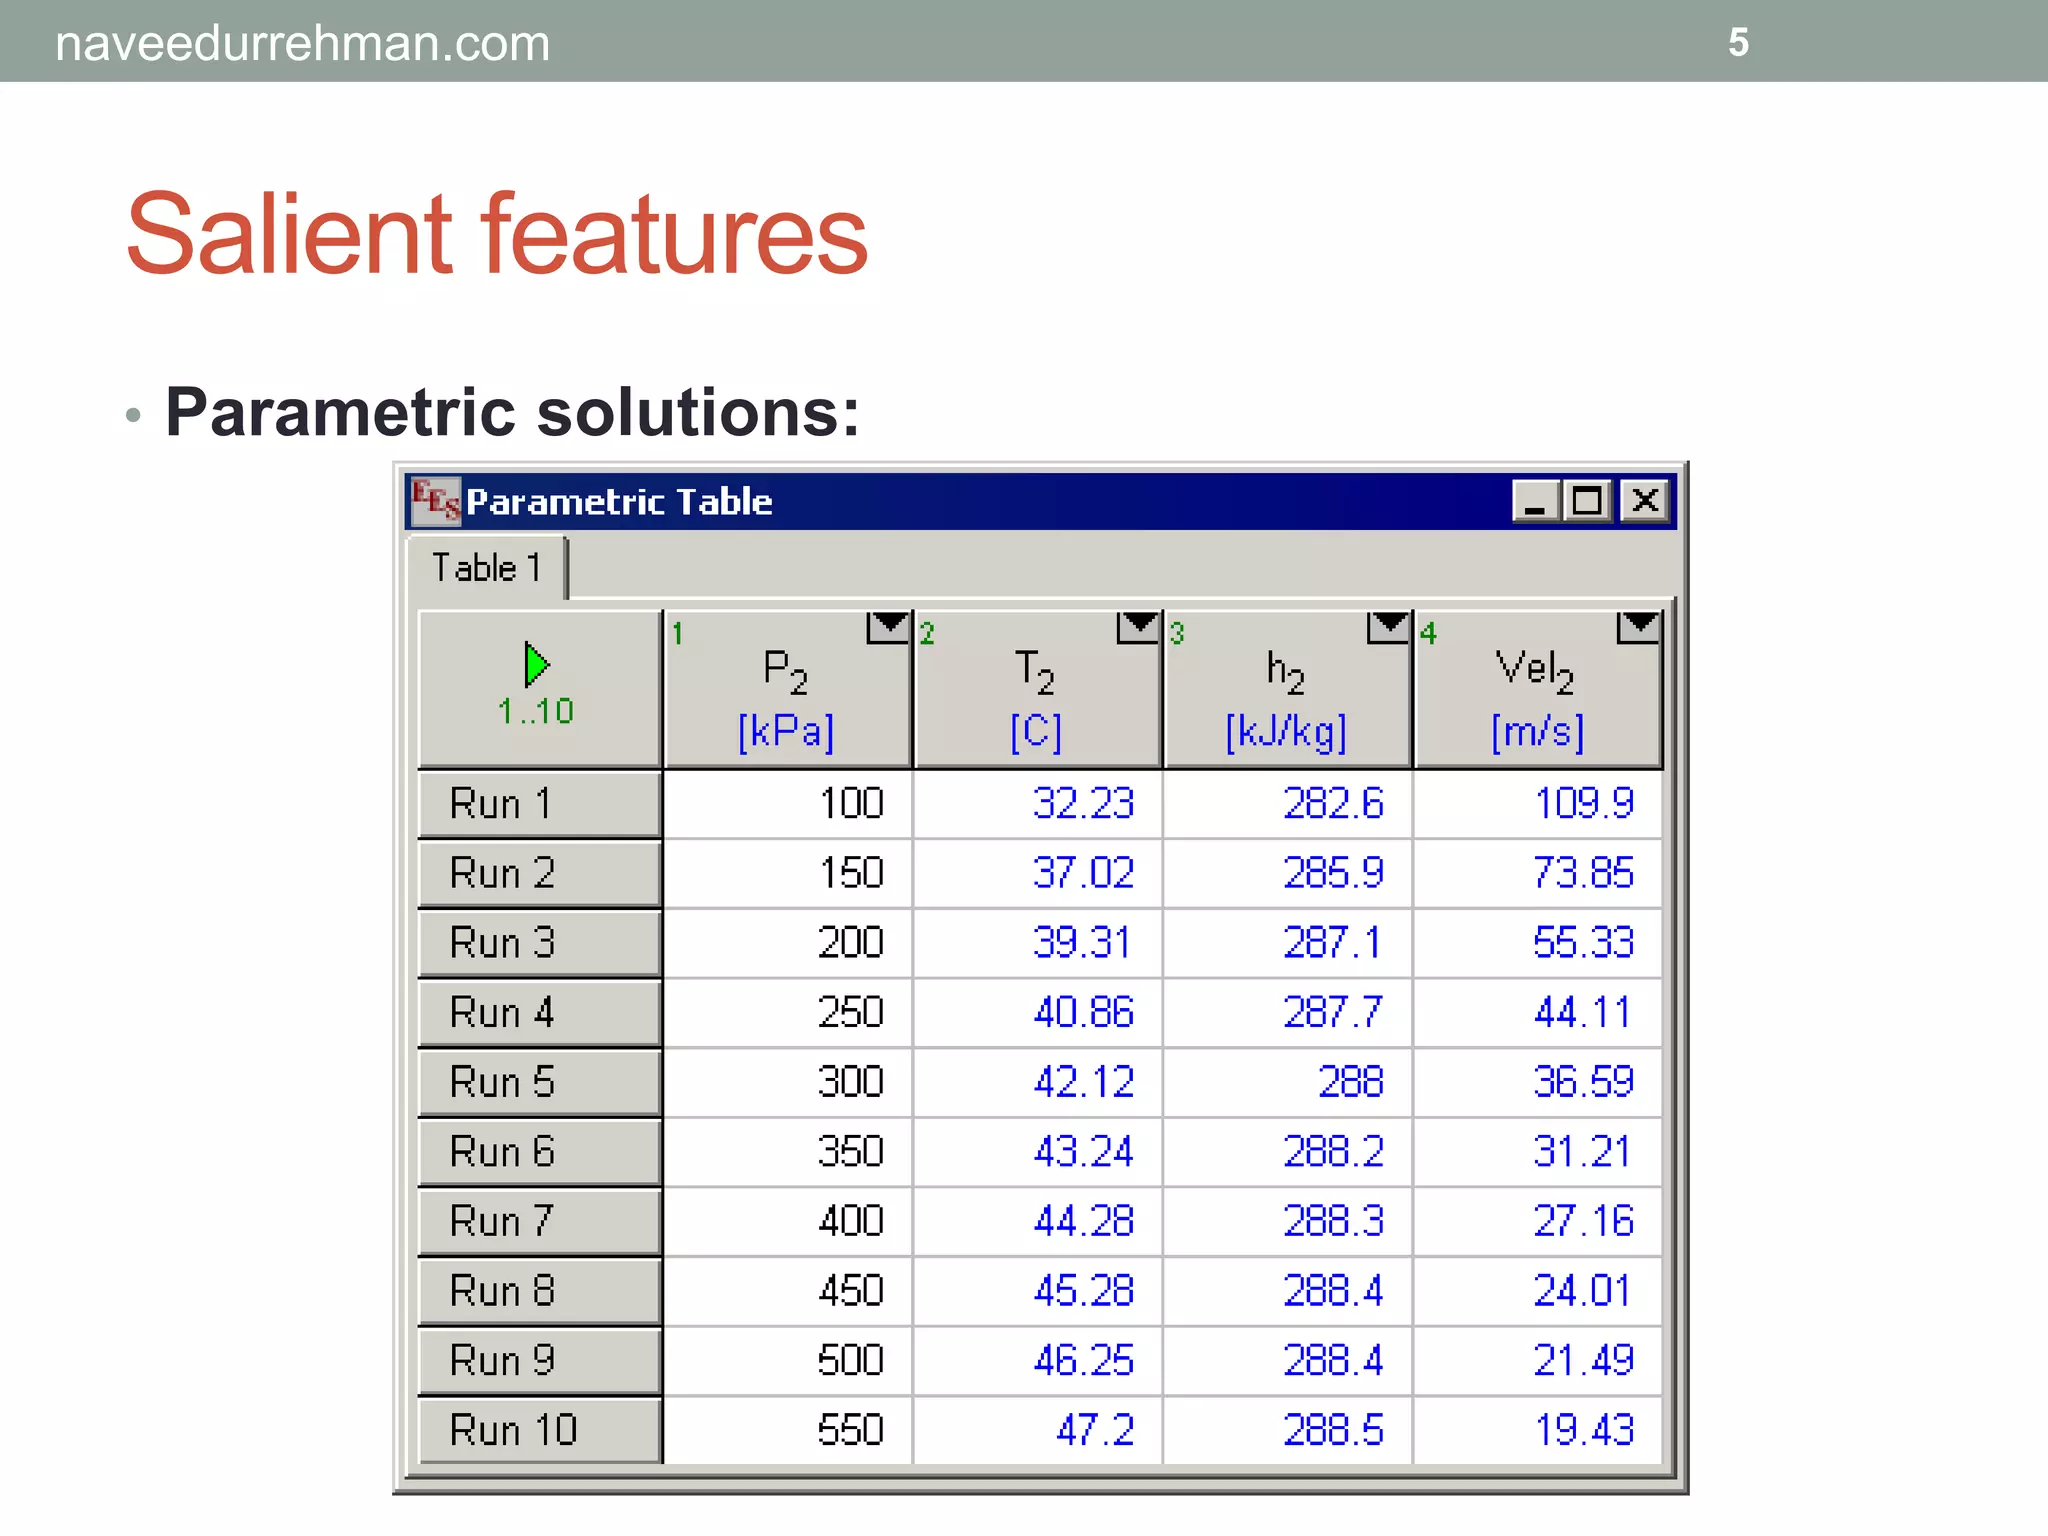Click the h2 cell showing 288.5
This screenshot has height=1536, width=2048.
pos(1288,1430)
